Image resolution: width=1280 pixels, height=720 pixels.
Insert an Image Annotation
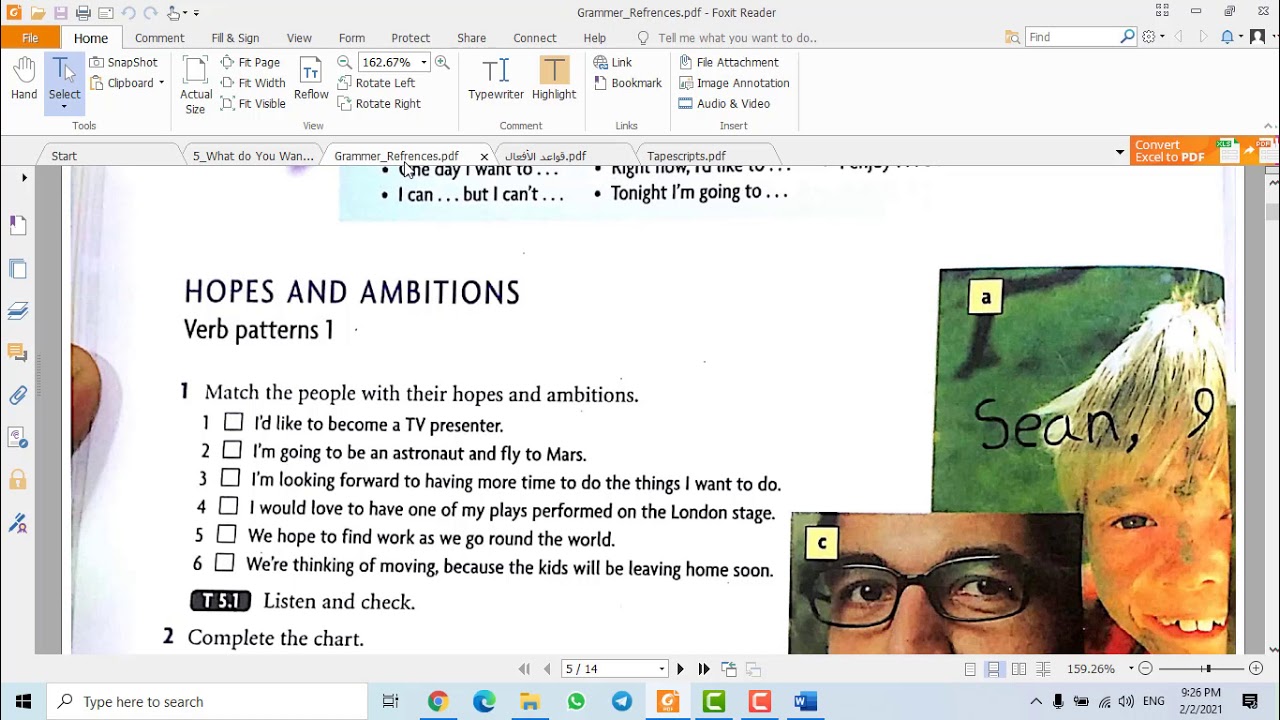pos(734,83)
